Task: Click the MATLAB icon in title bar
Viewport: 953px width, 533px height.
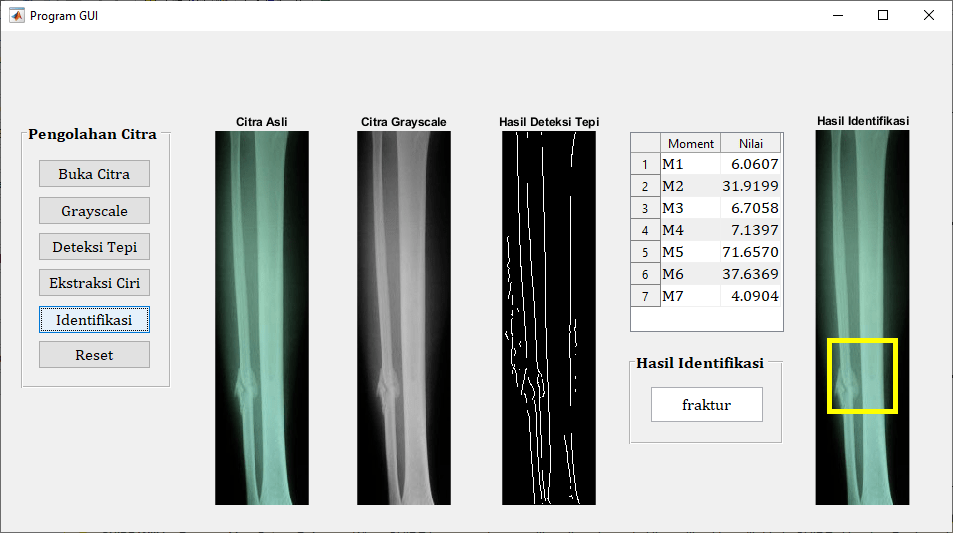Action: coord(16,15)
